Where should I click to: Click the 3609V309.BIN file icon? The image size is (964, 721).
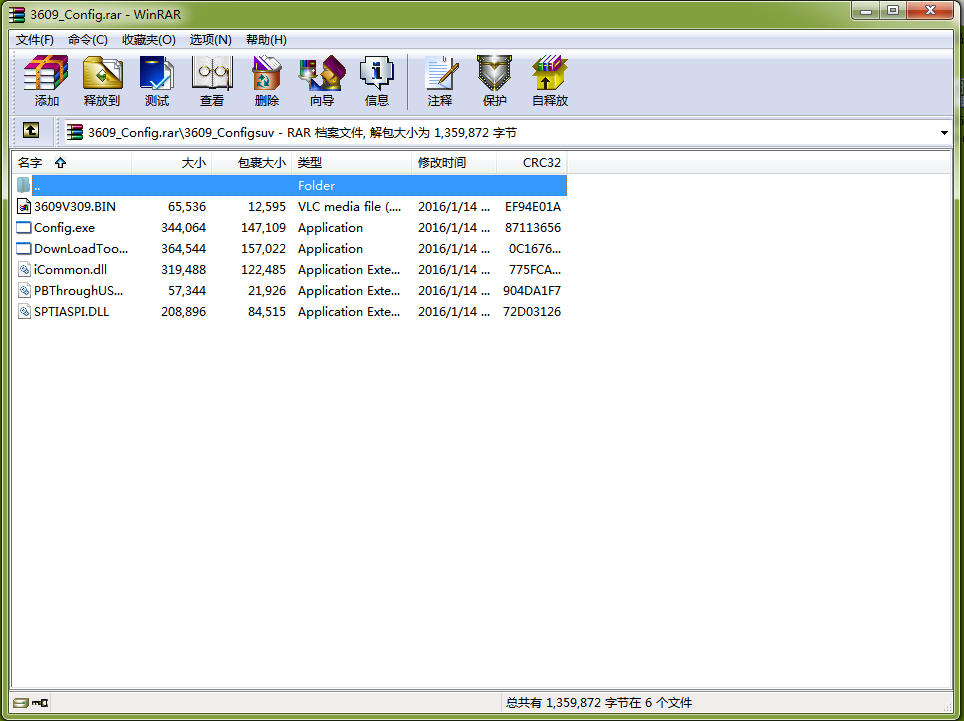coord(23,207)
